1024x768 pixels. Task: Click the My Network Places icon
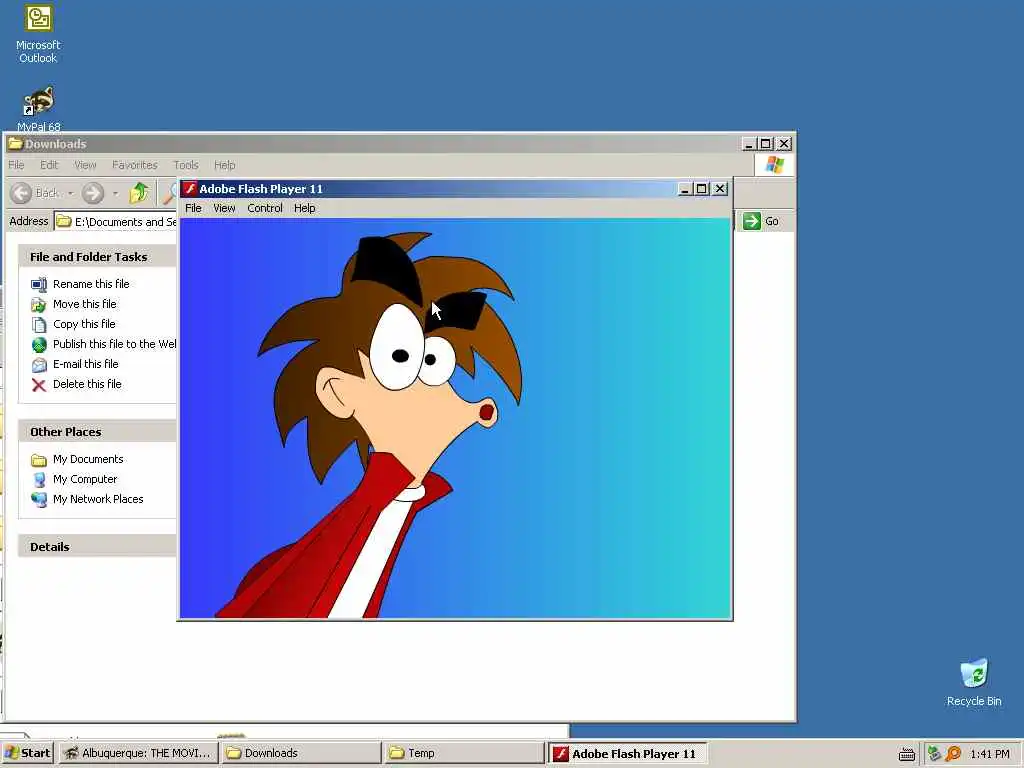pyautogui.click(x=39, y=500)
